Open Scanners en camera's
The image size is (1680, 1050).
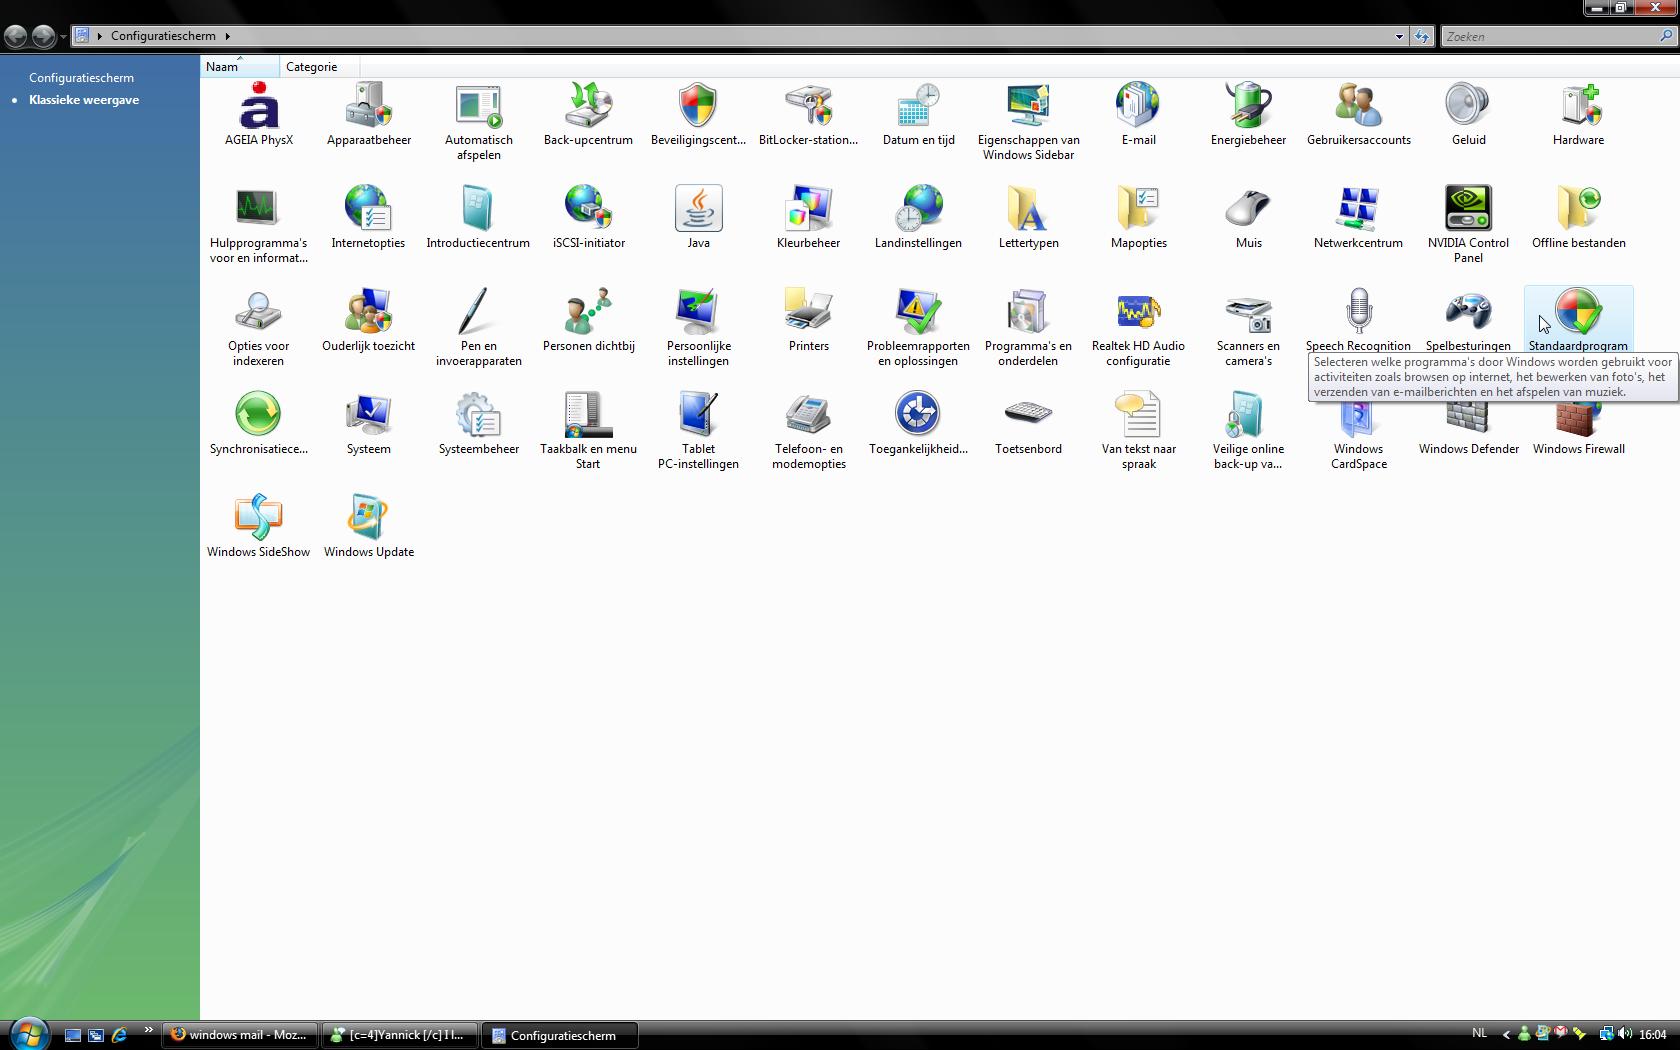pos(1248,329)
